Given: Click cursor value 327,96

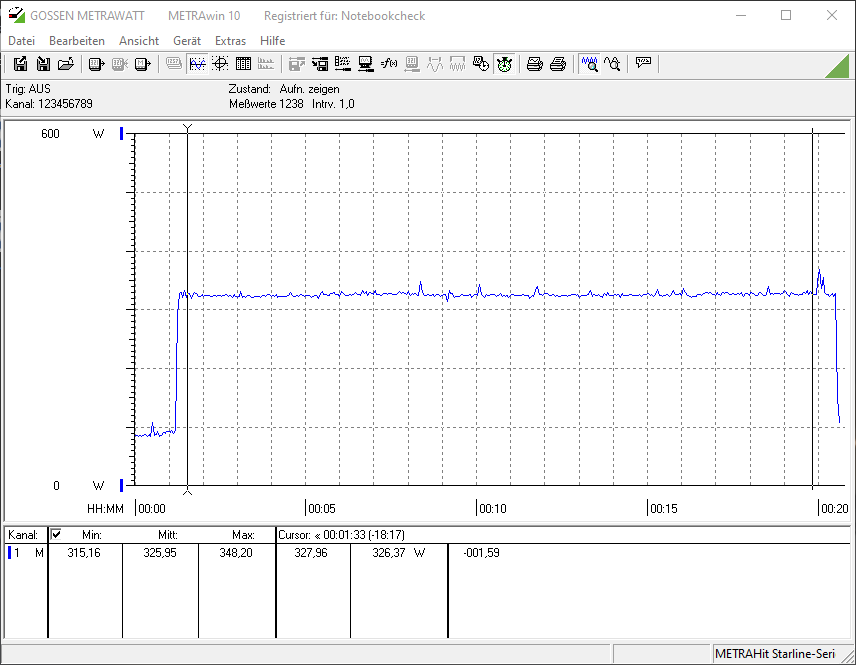Looking at the screenshot, I should tap(311, 553).
